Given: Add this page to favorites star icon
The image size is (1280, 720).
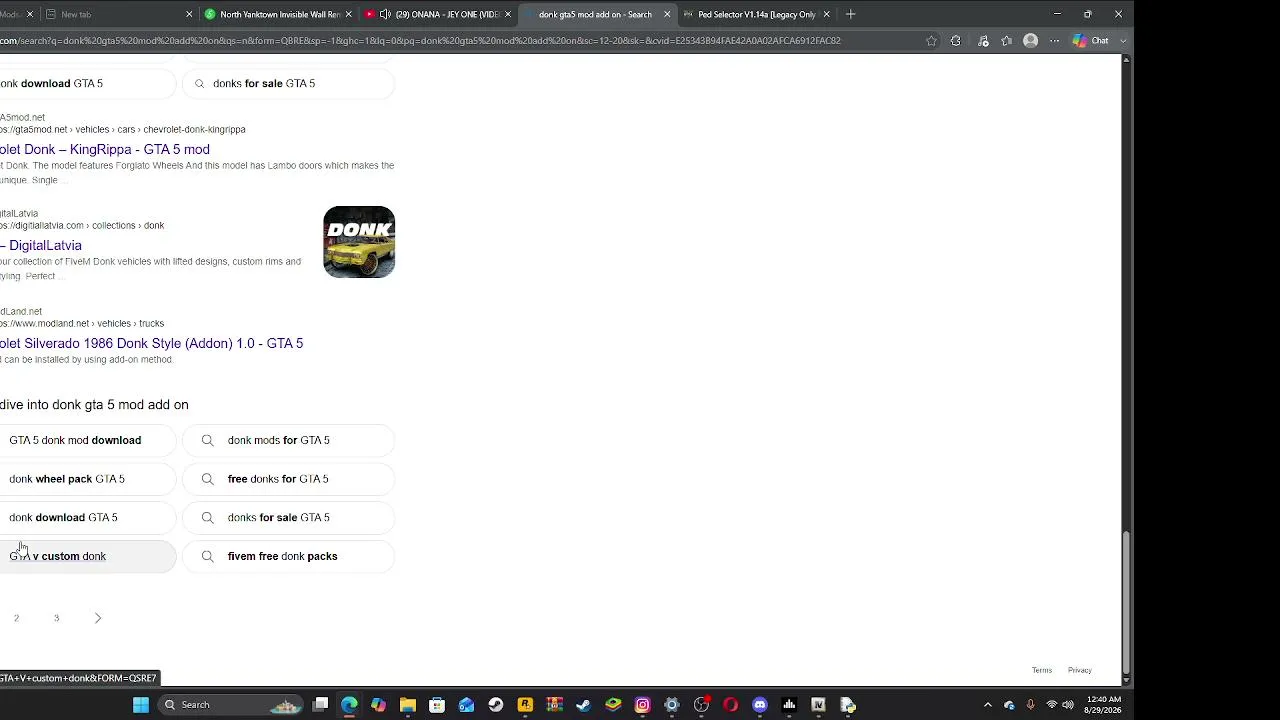Looking at the screenshot, I should 931,41.
